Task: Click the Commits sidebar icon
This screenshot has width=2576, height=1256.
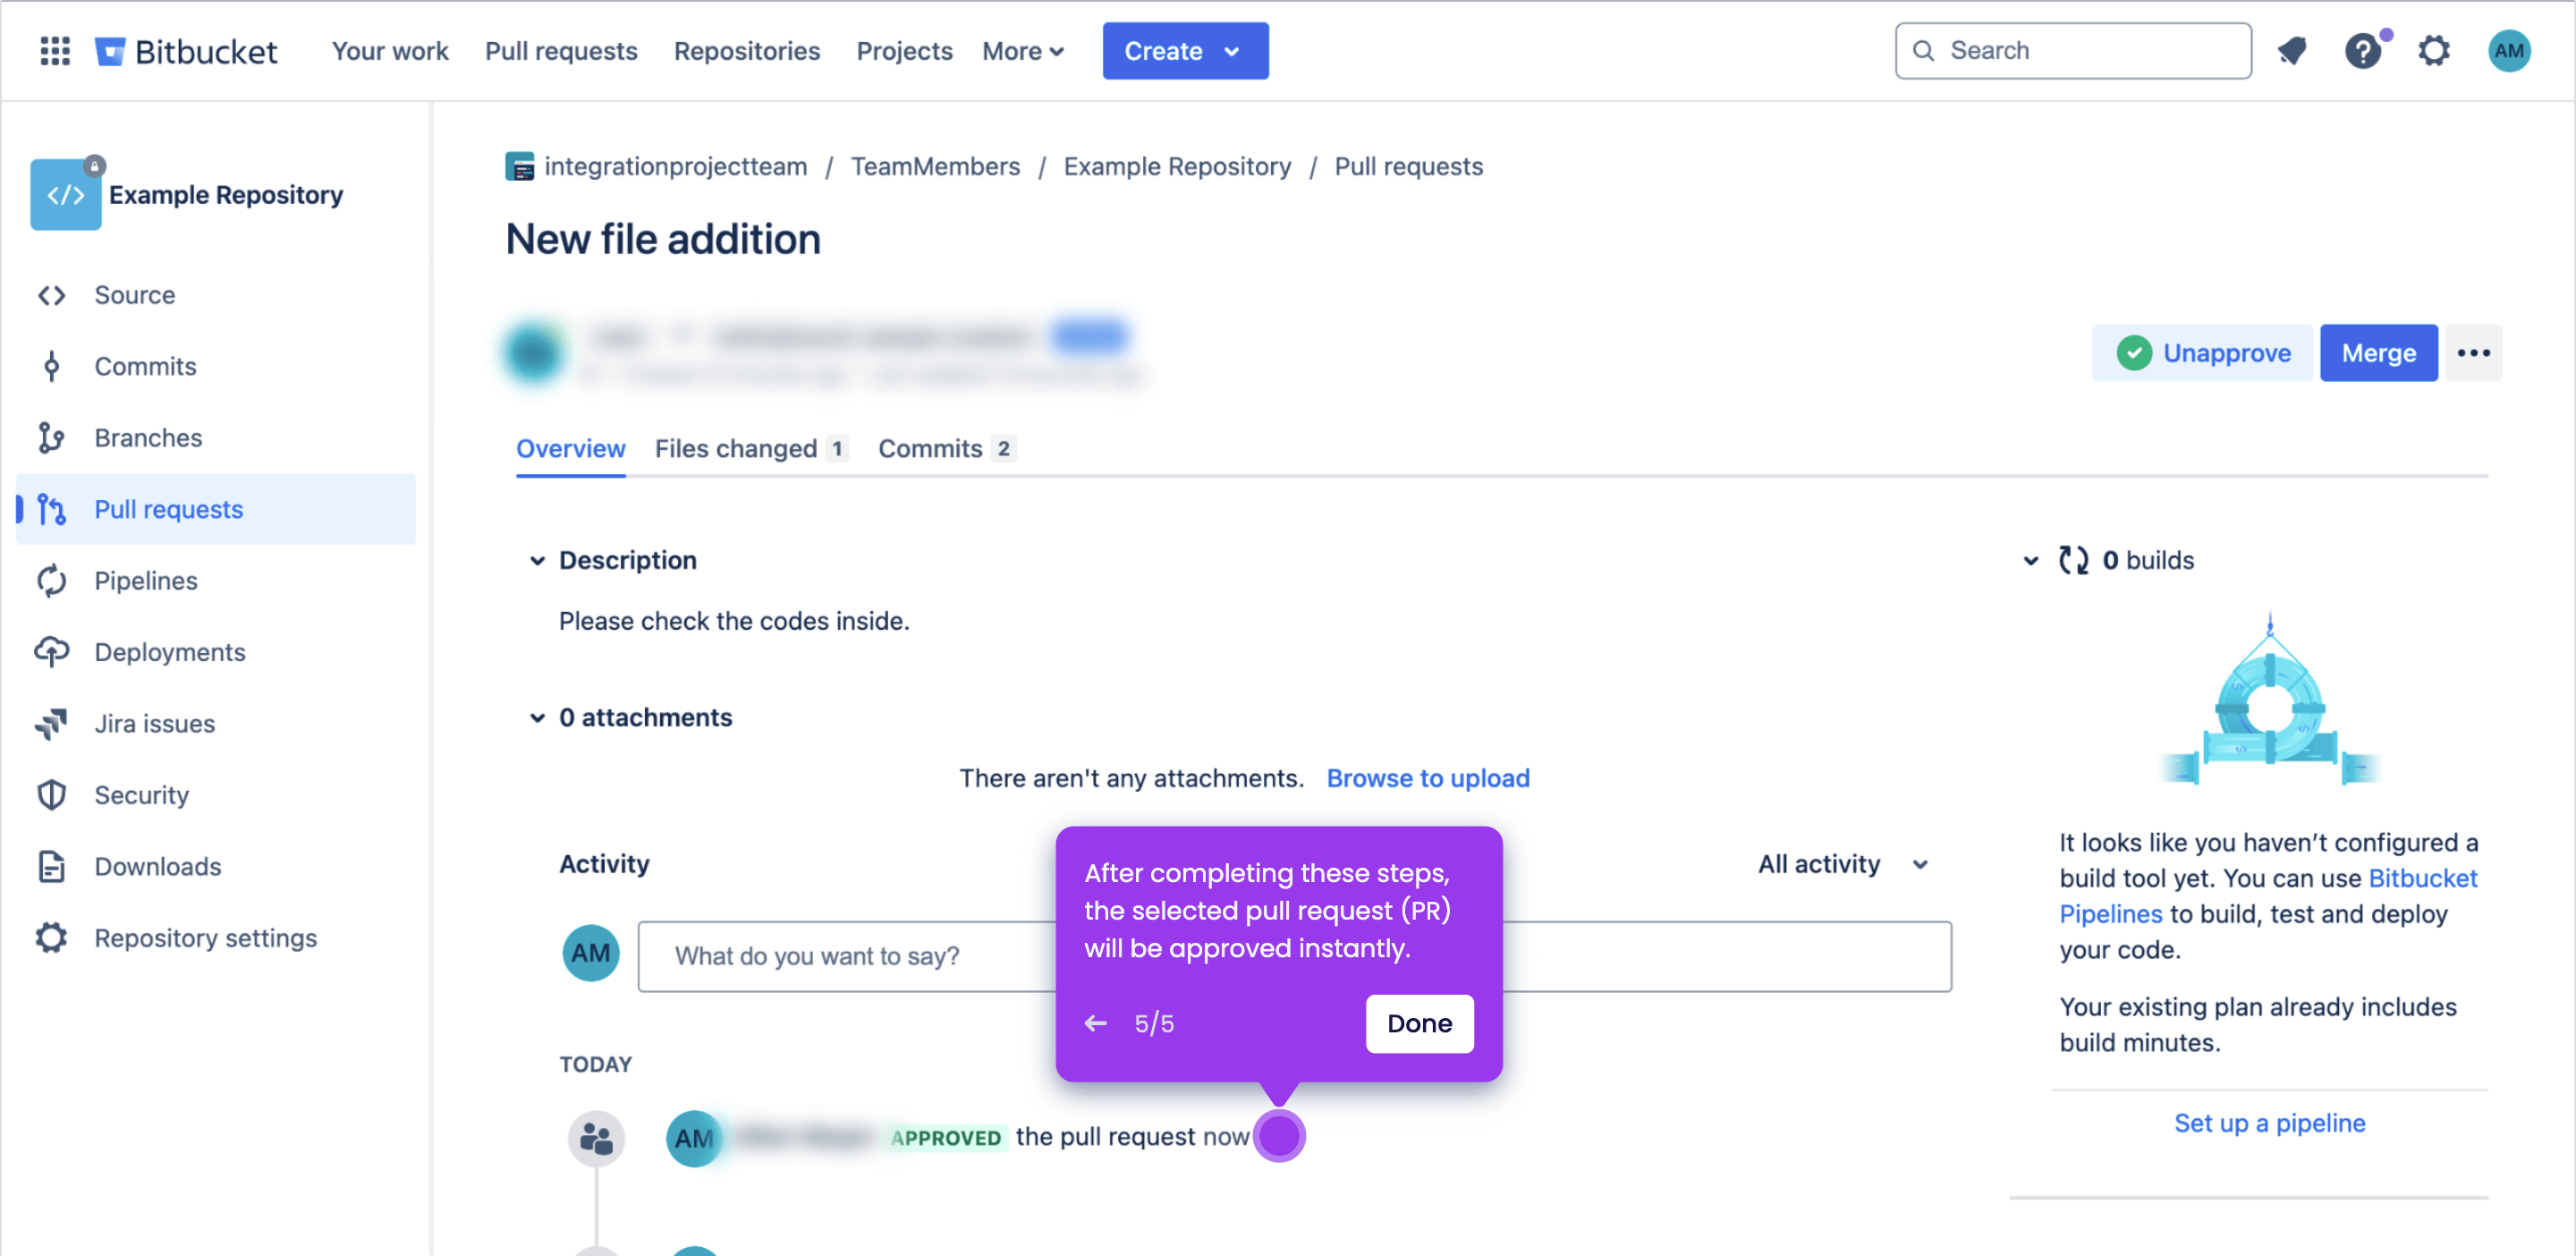Action: pos(52,366)
